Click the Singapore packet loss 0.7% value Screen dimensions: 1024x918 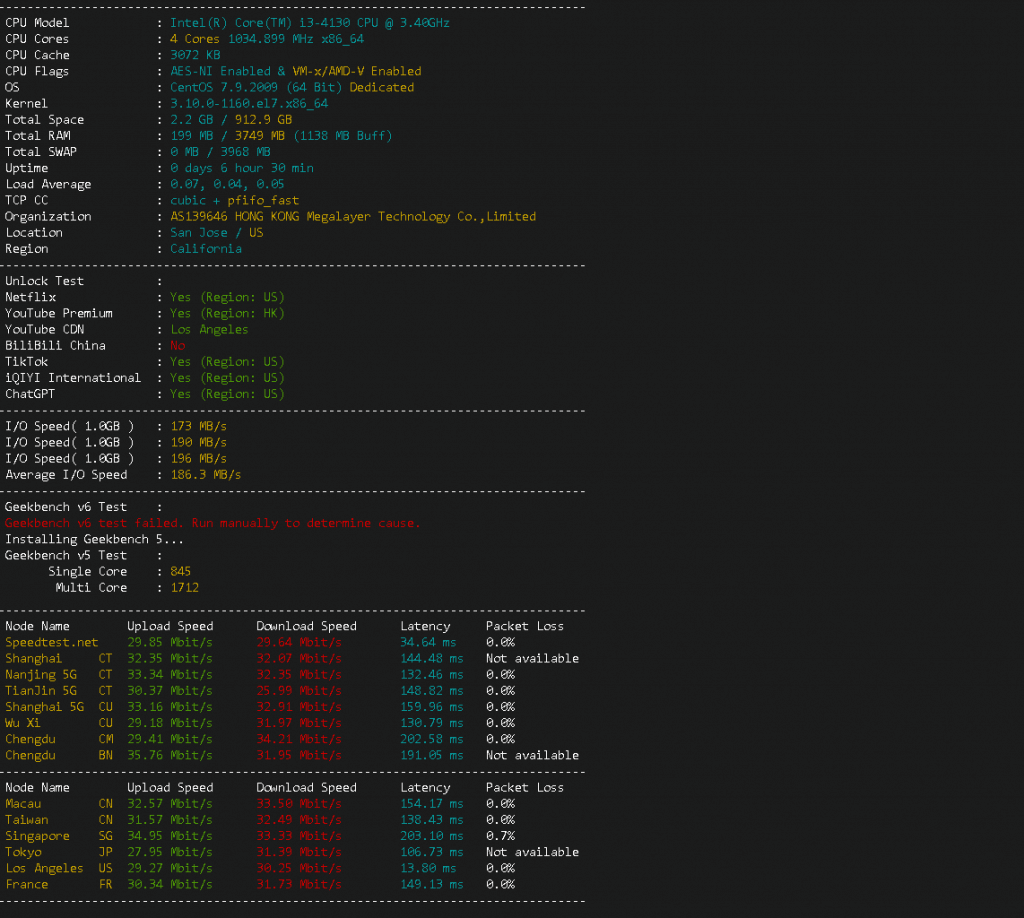pos(500,836)
